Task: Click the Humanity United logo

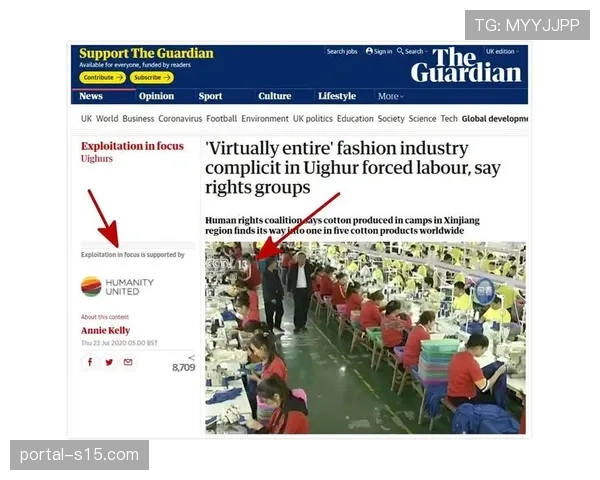Action: click(117, 287)
